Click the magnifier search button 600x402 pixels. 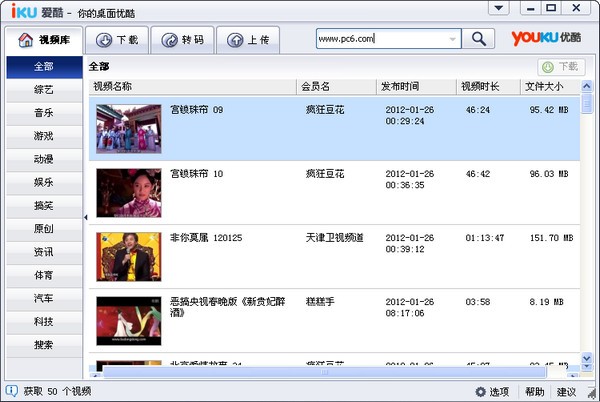(480, 39)
